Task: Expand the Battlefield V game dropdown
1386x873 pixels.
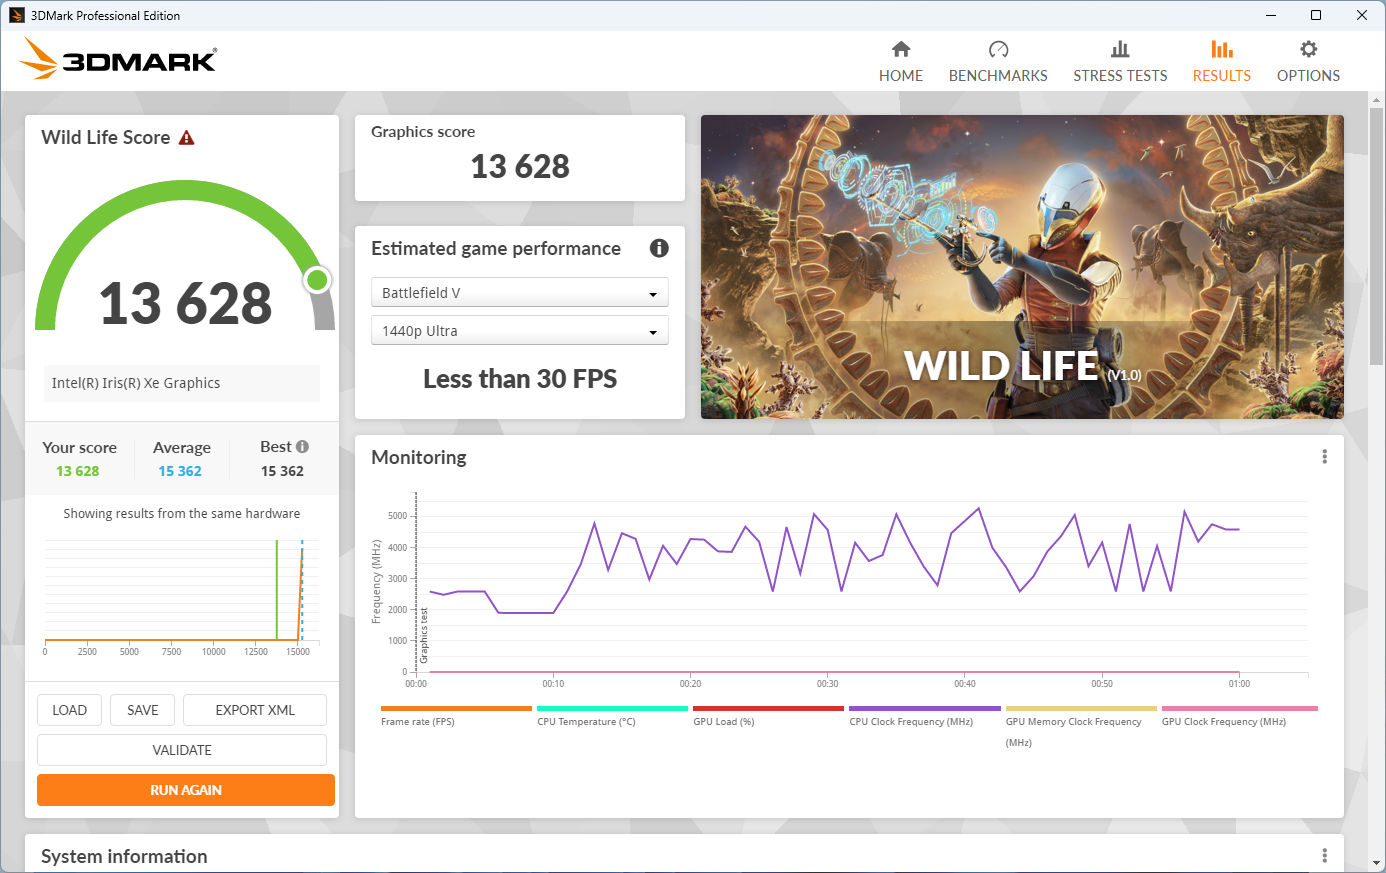Action: [519, 293]
